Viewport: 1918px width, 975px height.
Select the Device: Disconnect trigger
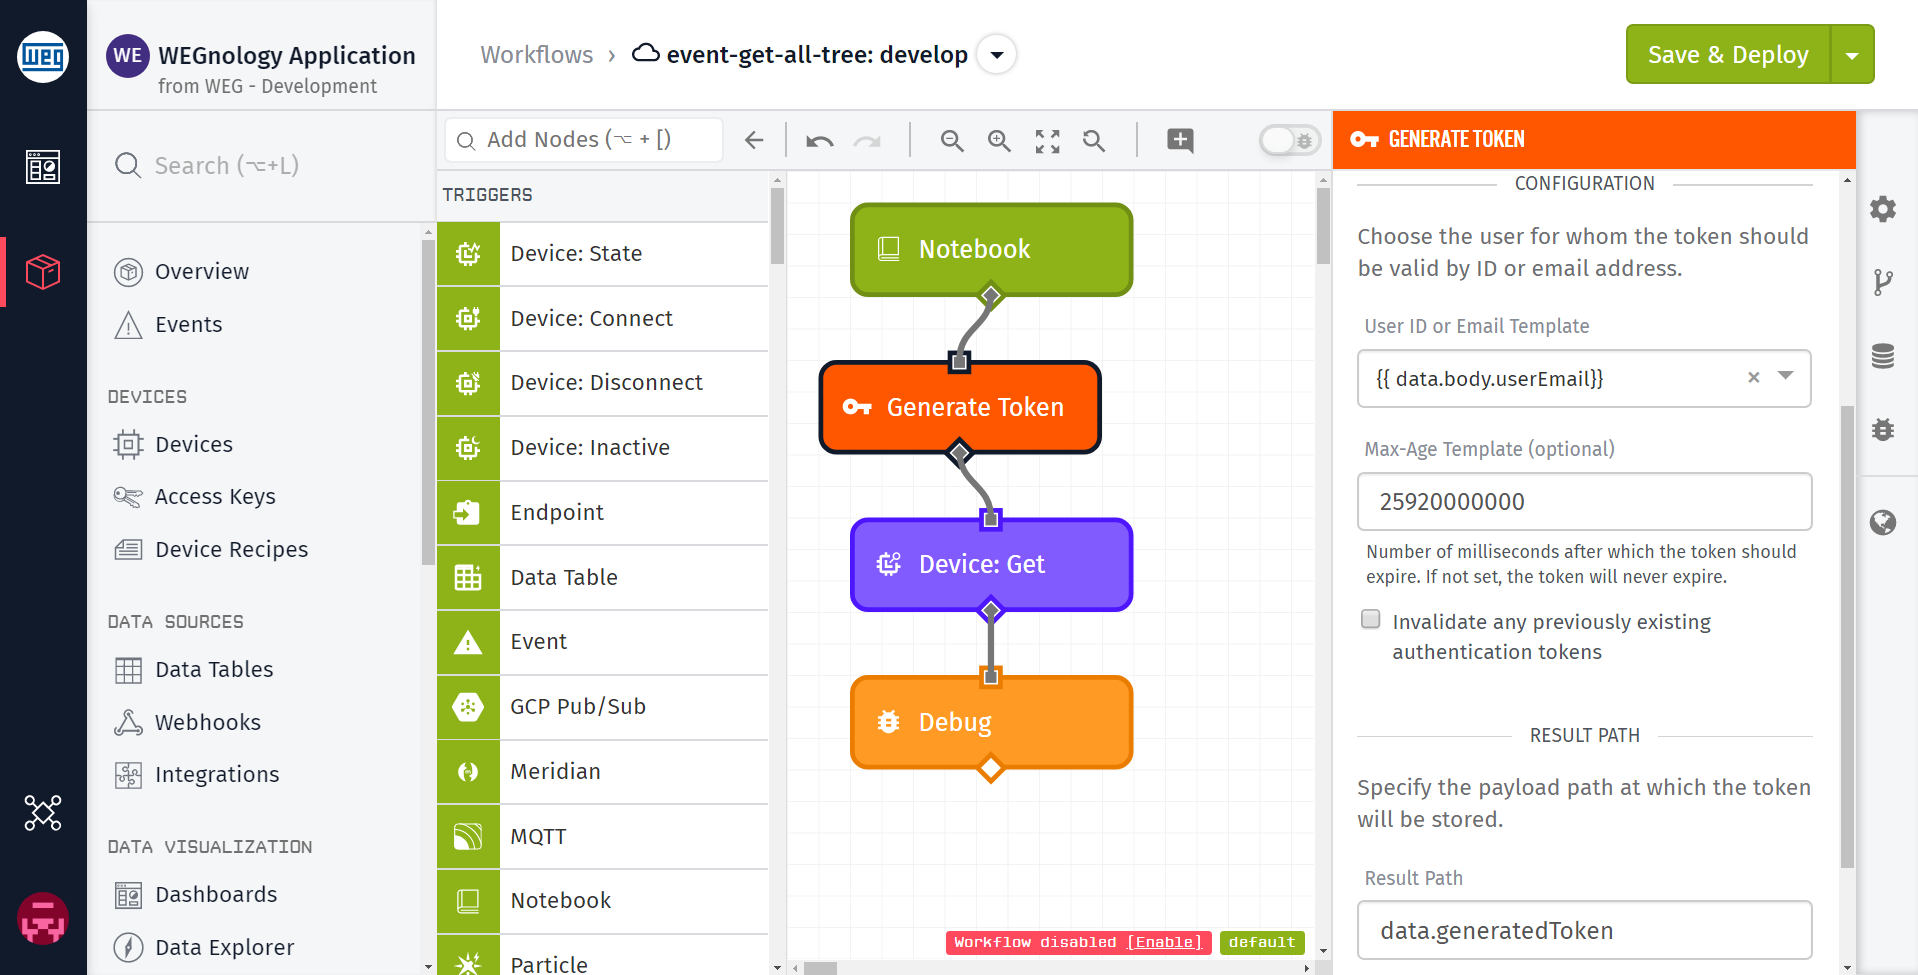[602, 383]
